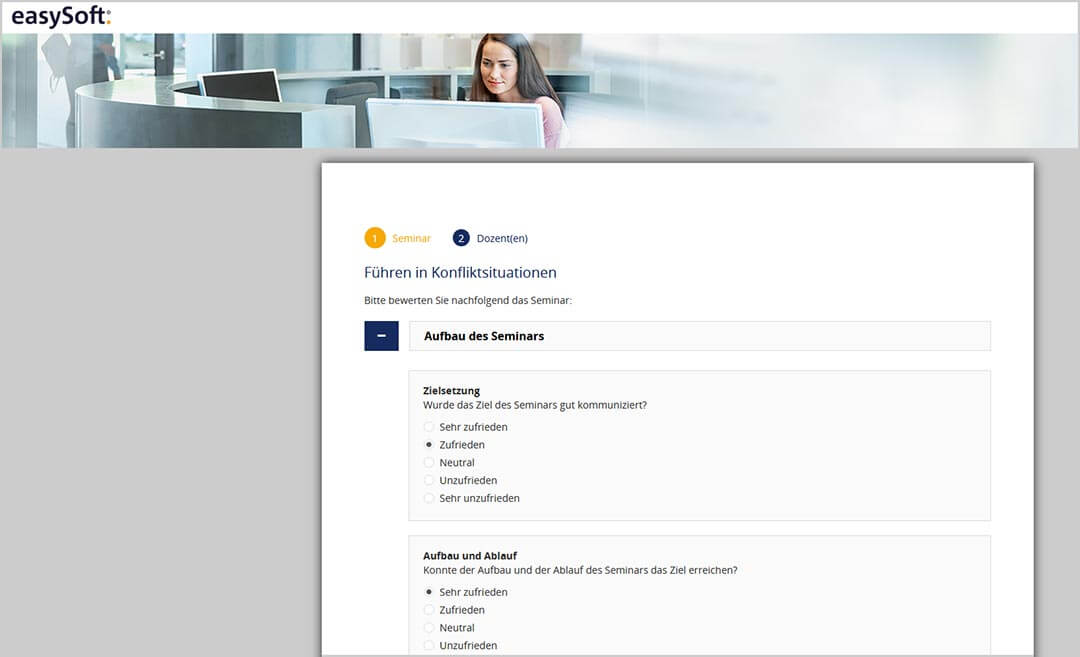Click the easySoft logo
Screen dimensions: 1080x657
click(61, 16)
